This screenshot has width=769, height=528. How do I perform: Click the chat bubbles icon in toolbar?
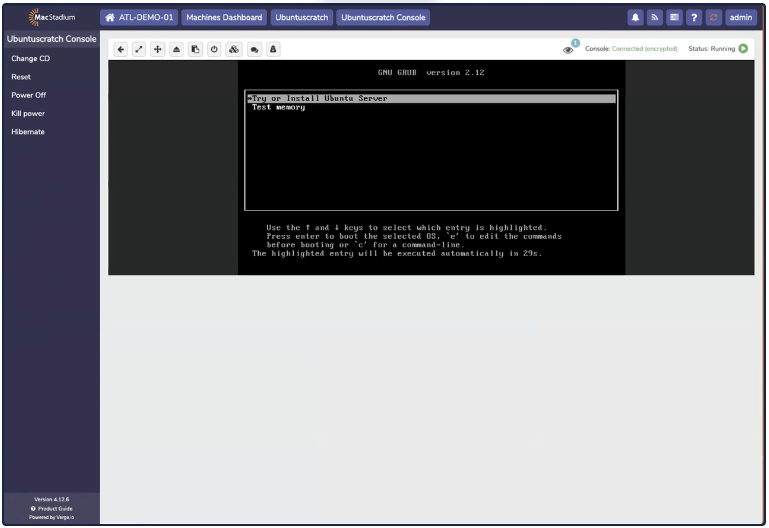(x=253, y=48)
